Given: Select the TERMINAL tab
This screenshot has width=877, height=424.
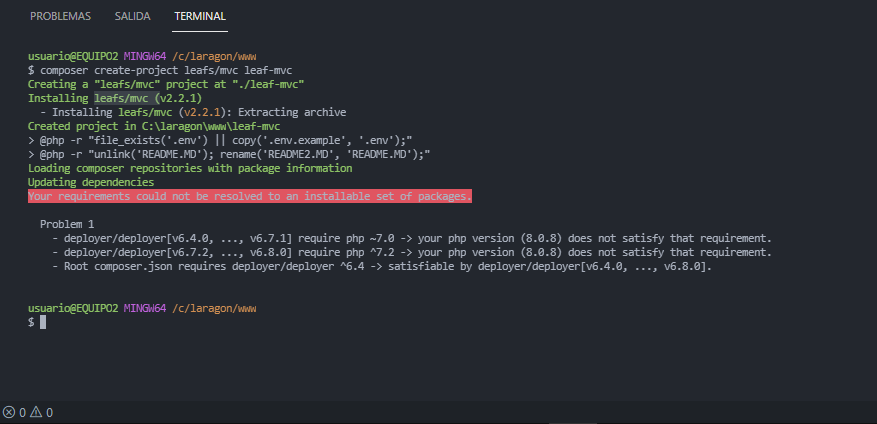Looking at the screenshot, I should click(200, 16).
